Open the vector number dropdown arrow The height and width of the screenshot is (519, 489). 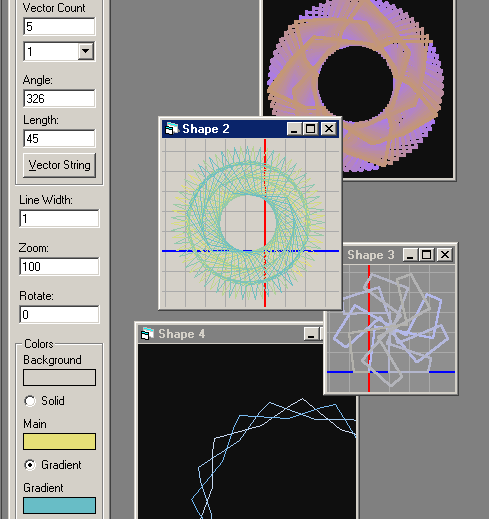point(86,51)
